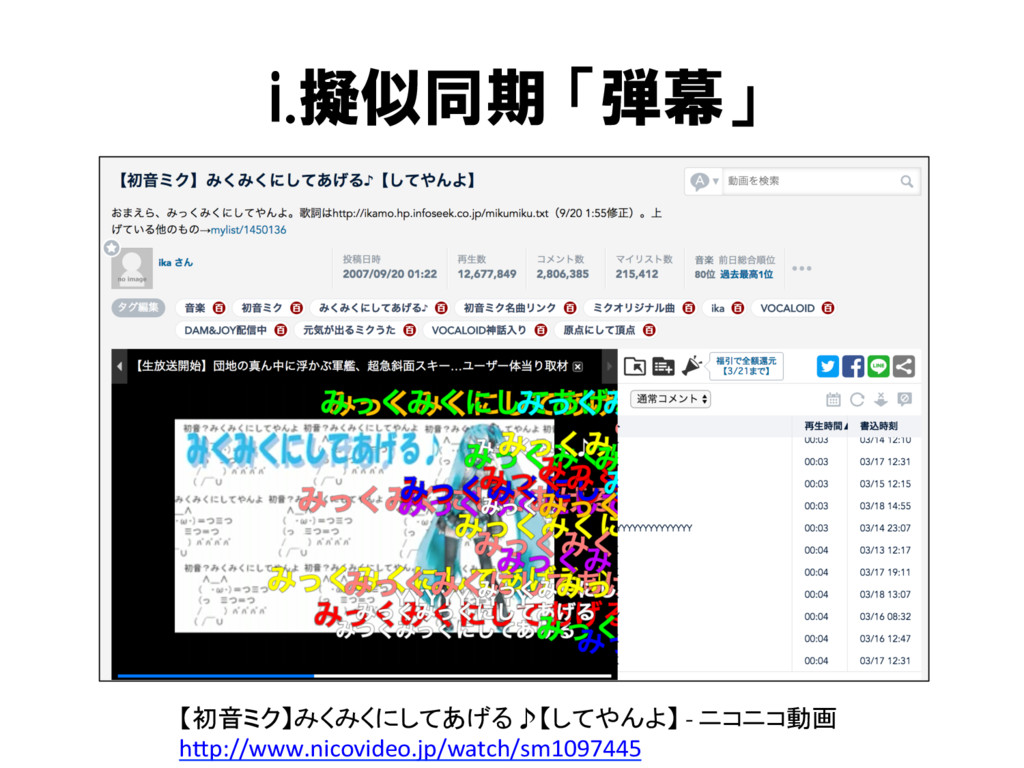
Task: Open dictionary icon next to 初音ミク名曲リンク tag
Action: [x=570, y=308]
